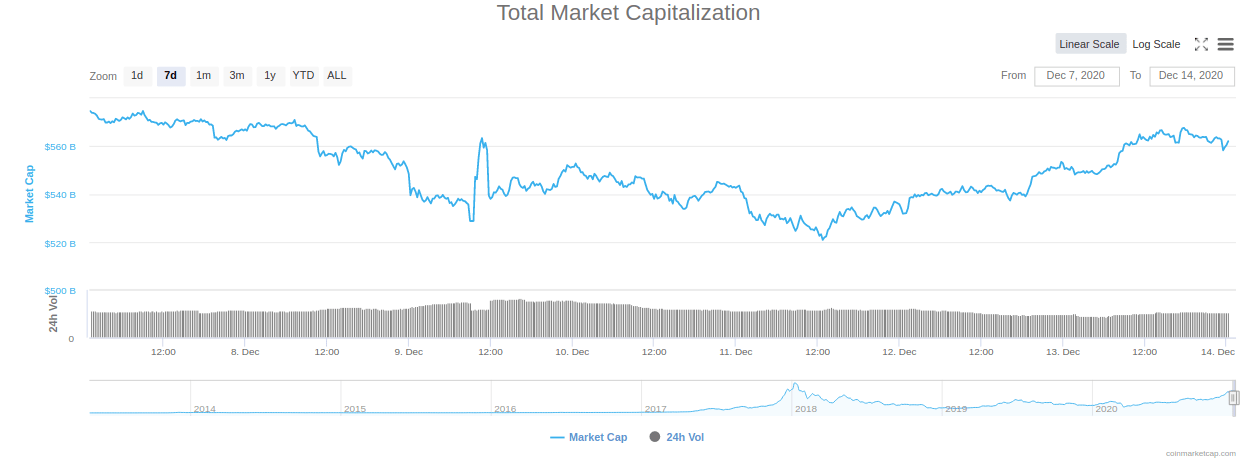1250x476 pixels.
Task: Set zoom range to 3m
Action: (237, 76)
